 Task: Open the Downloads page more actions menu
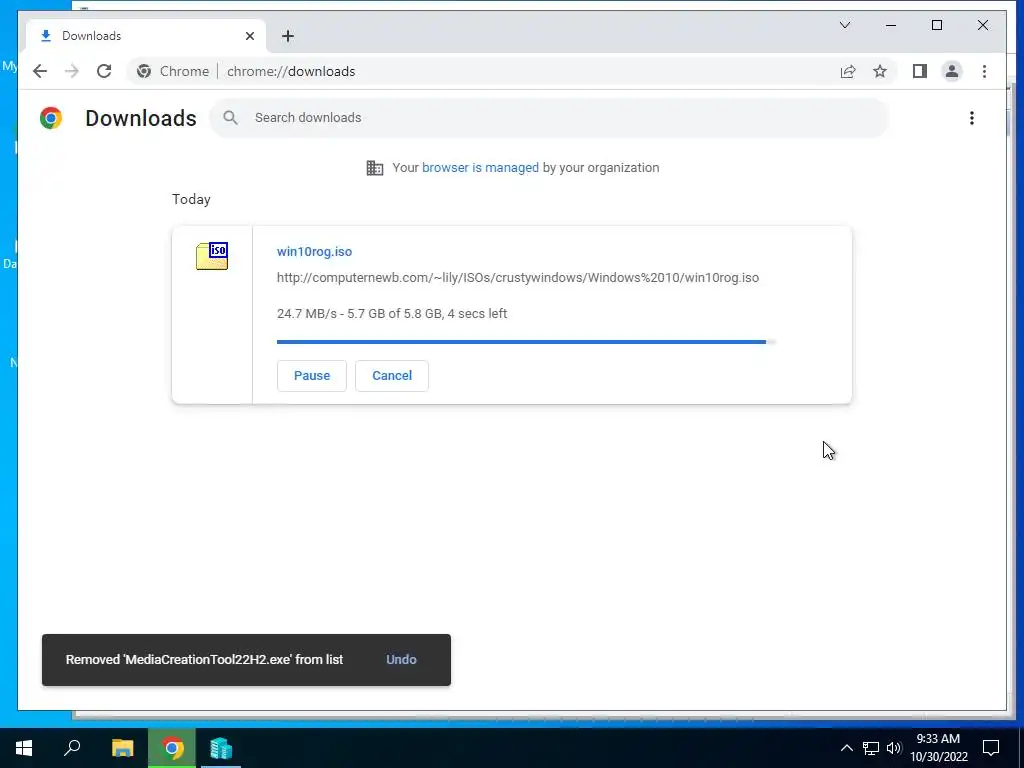point(972,118)
